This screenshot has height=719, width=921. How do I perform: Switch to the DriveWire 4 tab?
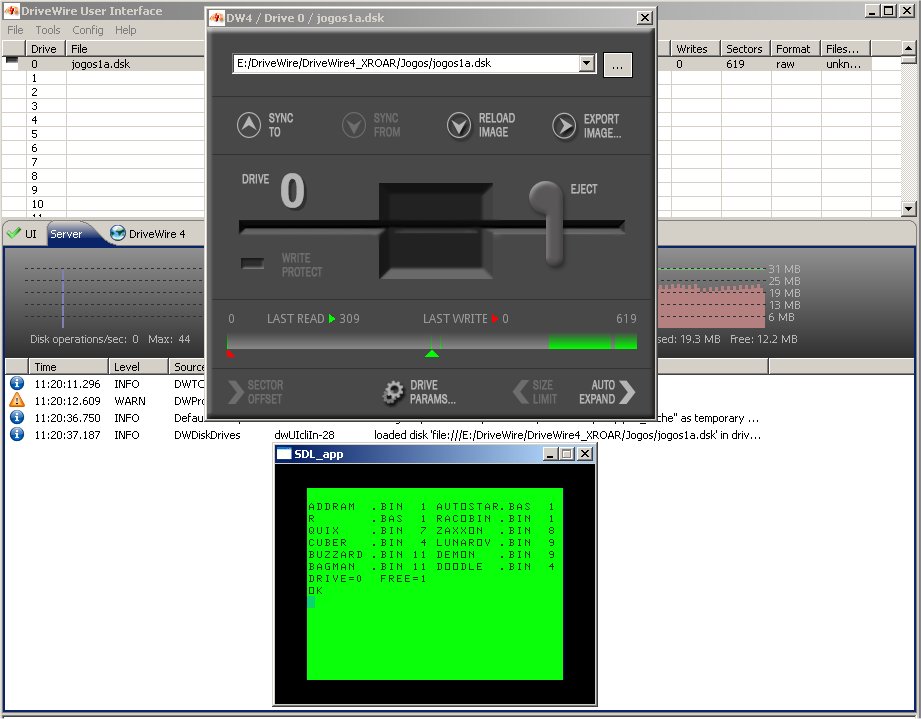[148, 234]
